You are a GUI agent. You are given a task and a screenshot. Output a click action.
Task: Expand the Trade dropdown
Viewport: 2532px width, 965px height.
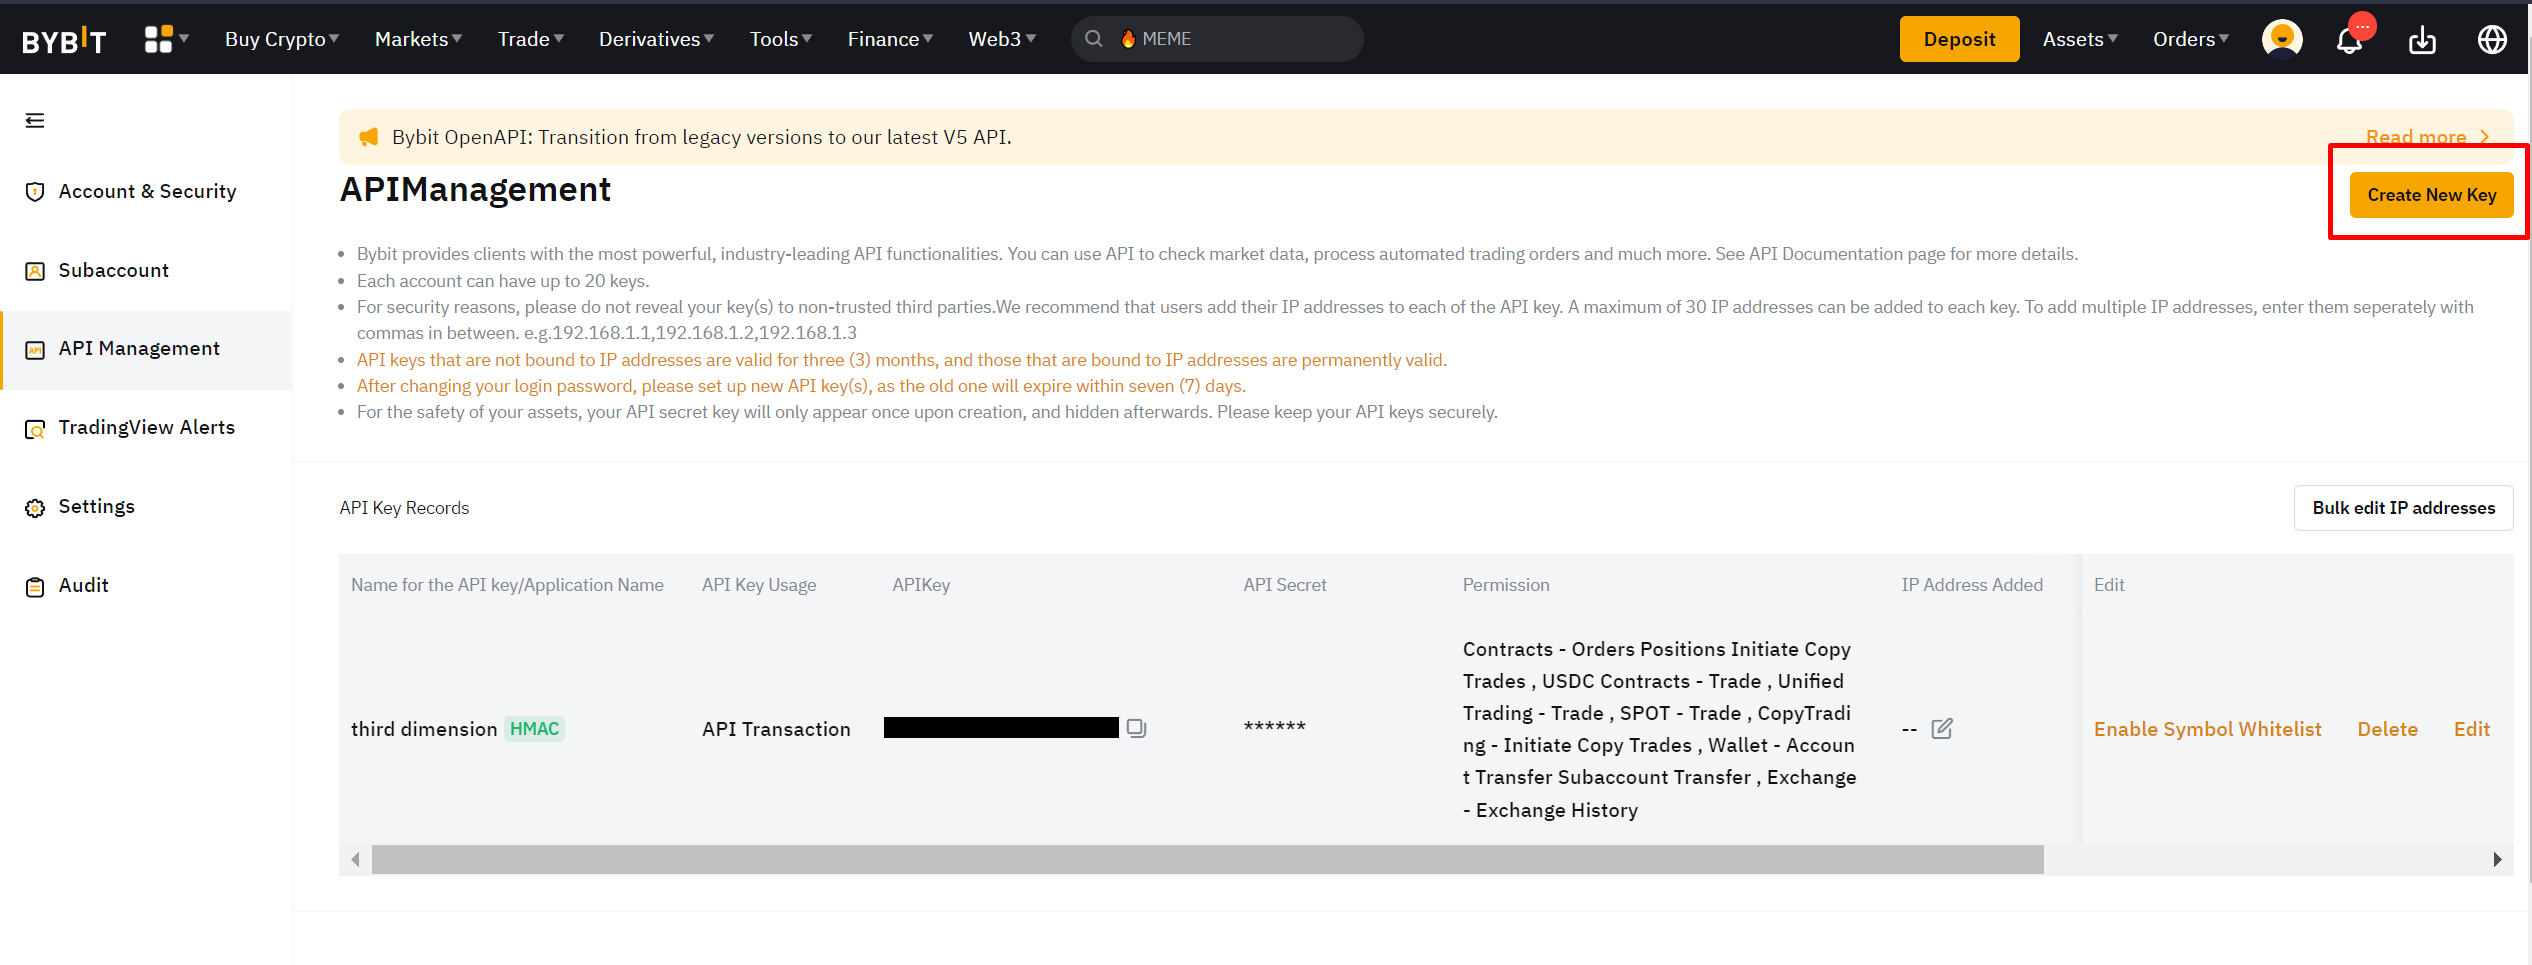[531, 39]
